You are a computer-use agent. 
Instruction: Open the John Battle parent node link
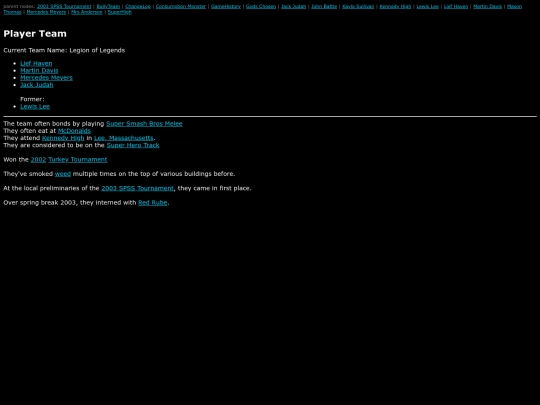pyautogui.click(x=324, y=6)
